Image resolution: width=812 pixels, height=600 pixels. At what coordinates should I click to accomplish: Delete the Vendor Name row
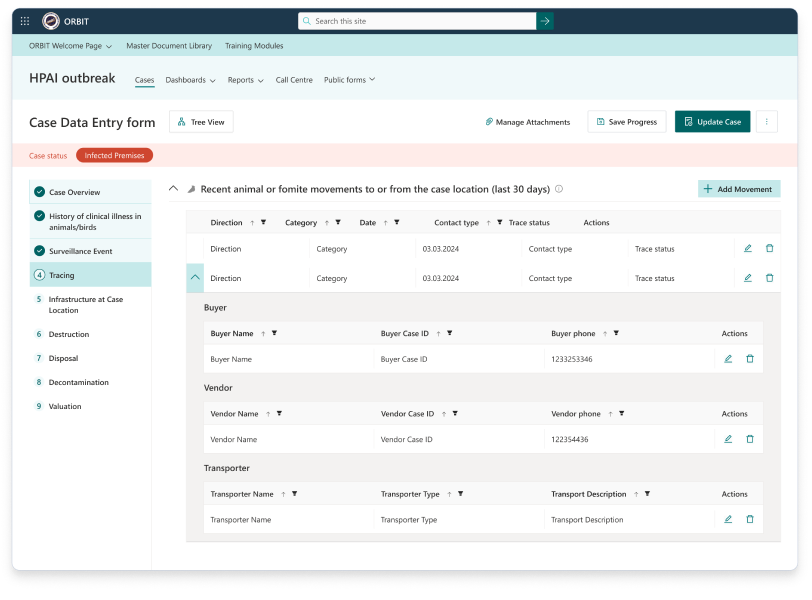click(x=750, y=439)
